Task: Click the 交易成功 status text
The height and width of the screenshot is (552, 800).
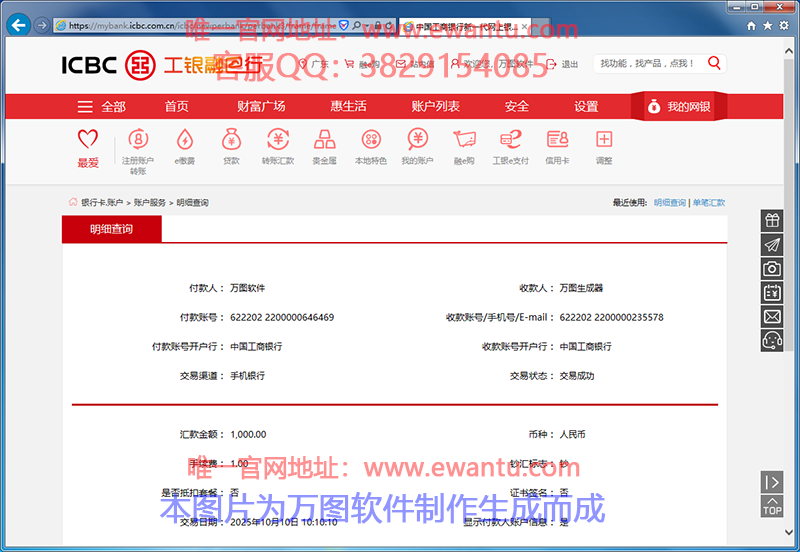Action: click(577, 376)
